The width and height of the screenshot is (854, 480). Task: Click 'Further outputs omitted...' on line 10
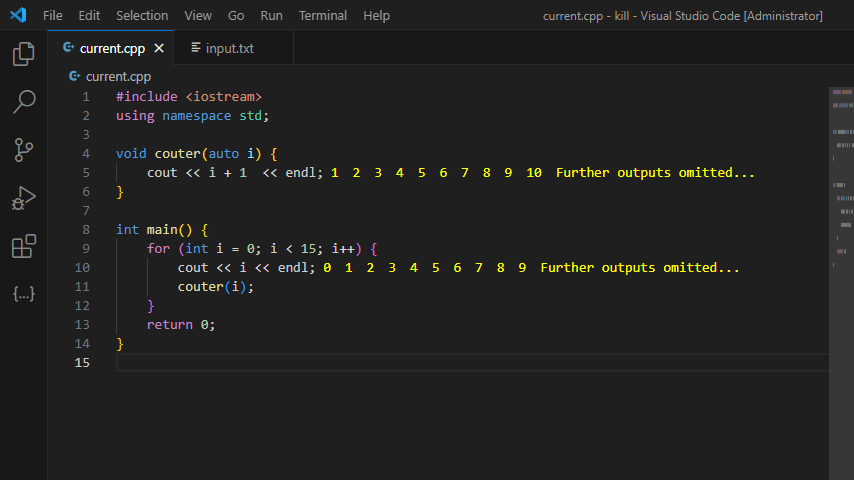(x=640, y=268)
